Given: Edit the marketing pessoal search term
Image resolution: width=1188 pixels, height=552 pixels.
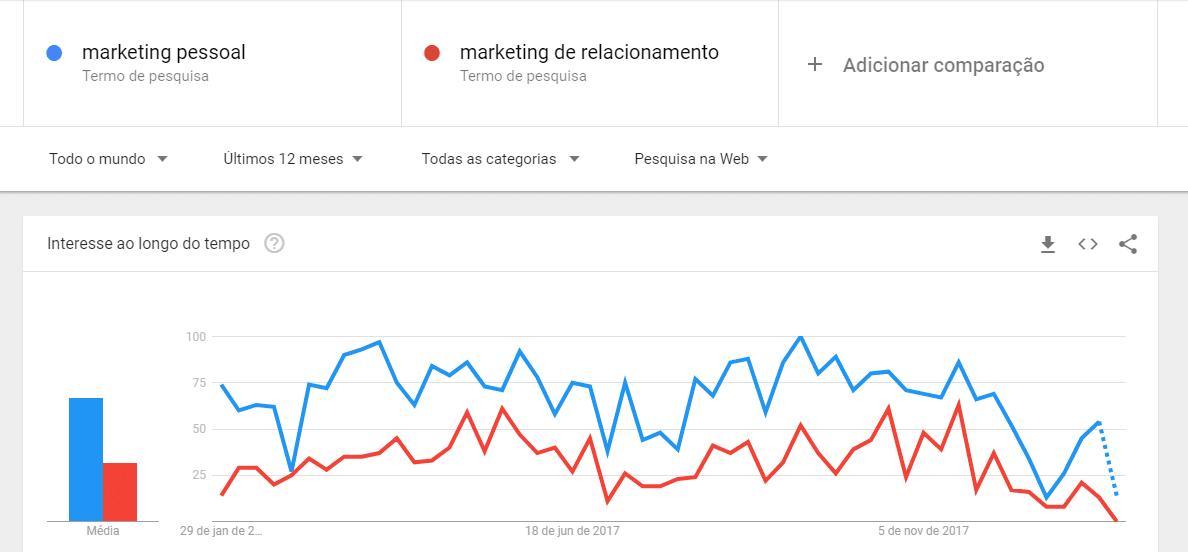Looking at the screenshot, I should (x=164, y=53).
